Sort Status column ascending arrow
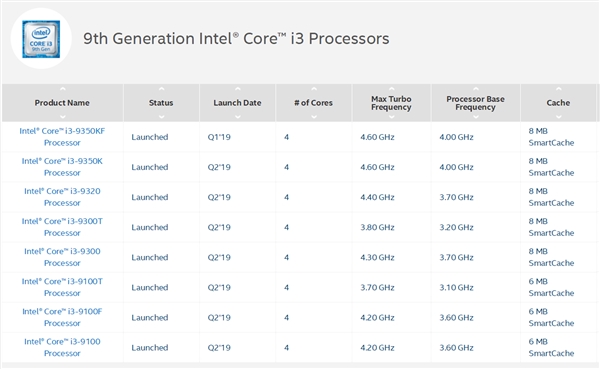 click(161, 89)
